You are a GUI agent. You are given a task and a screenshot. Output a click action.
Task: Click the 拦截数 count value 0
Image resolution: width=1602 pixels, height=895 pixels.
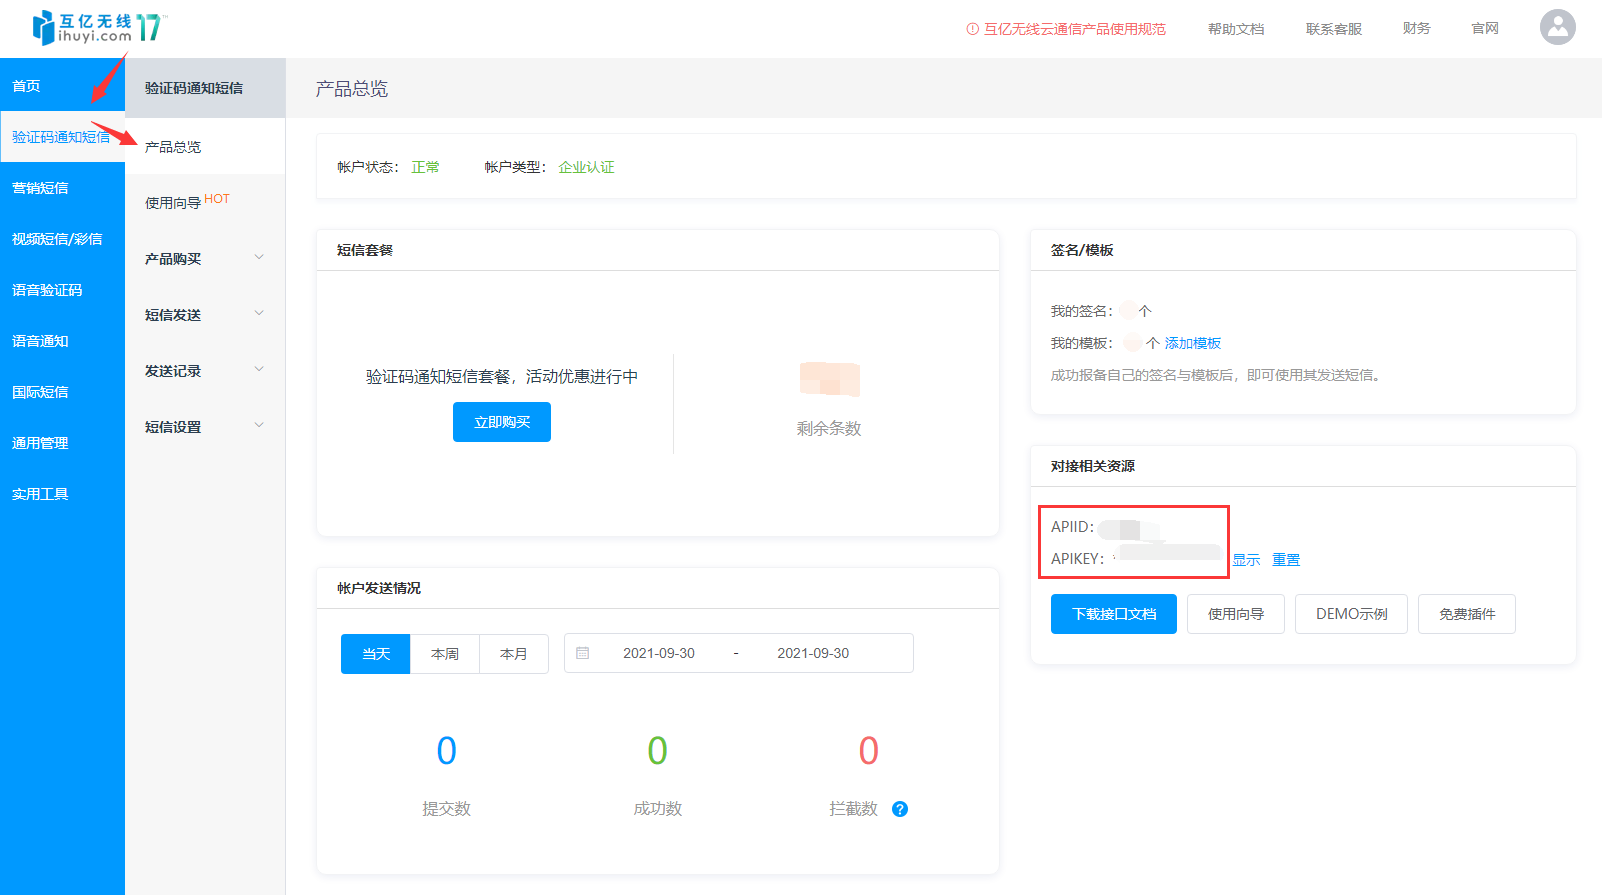869,751
